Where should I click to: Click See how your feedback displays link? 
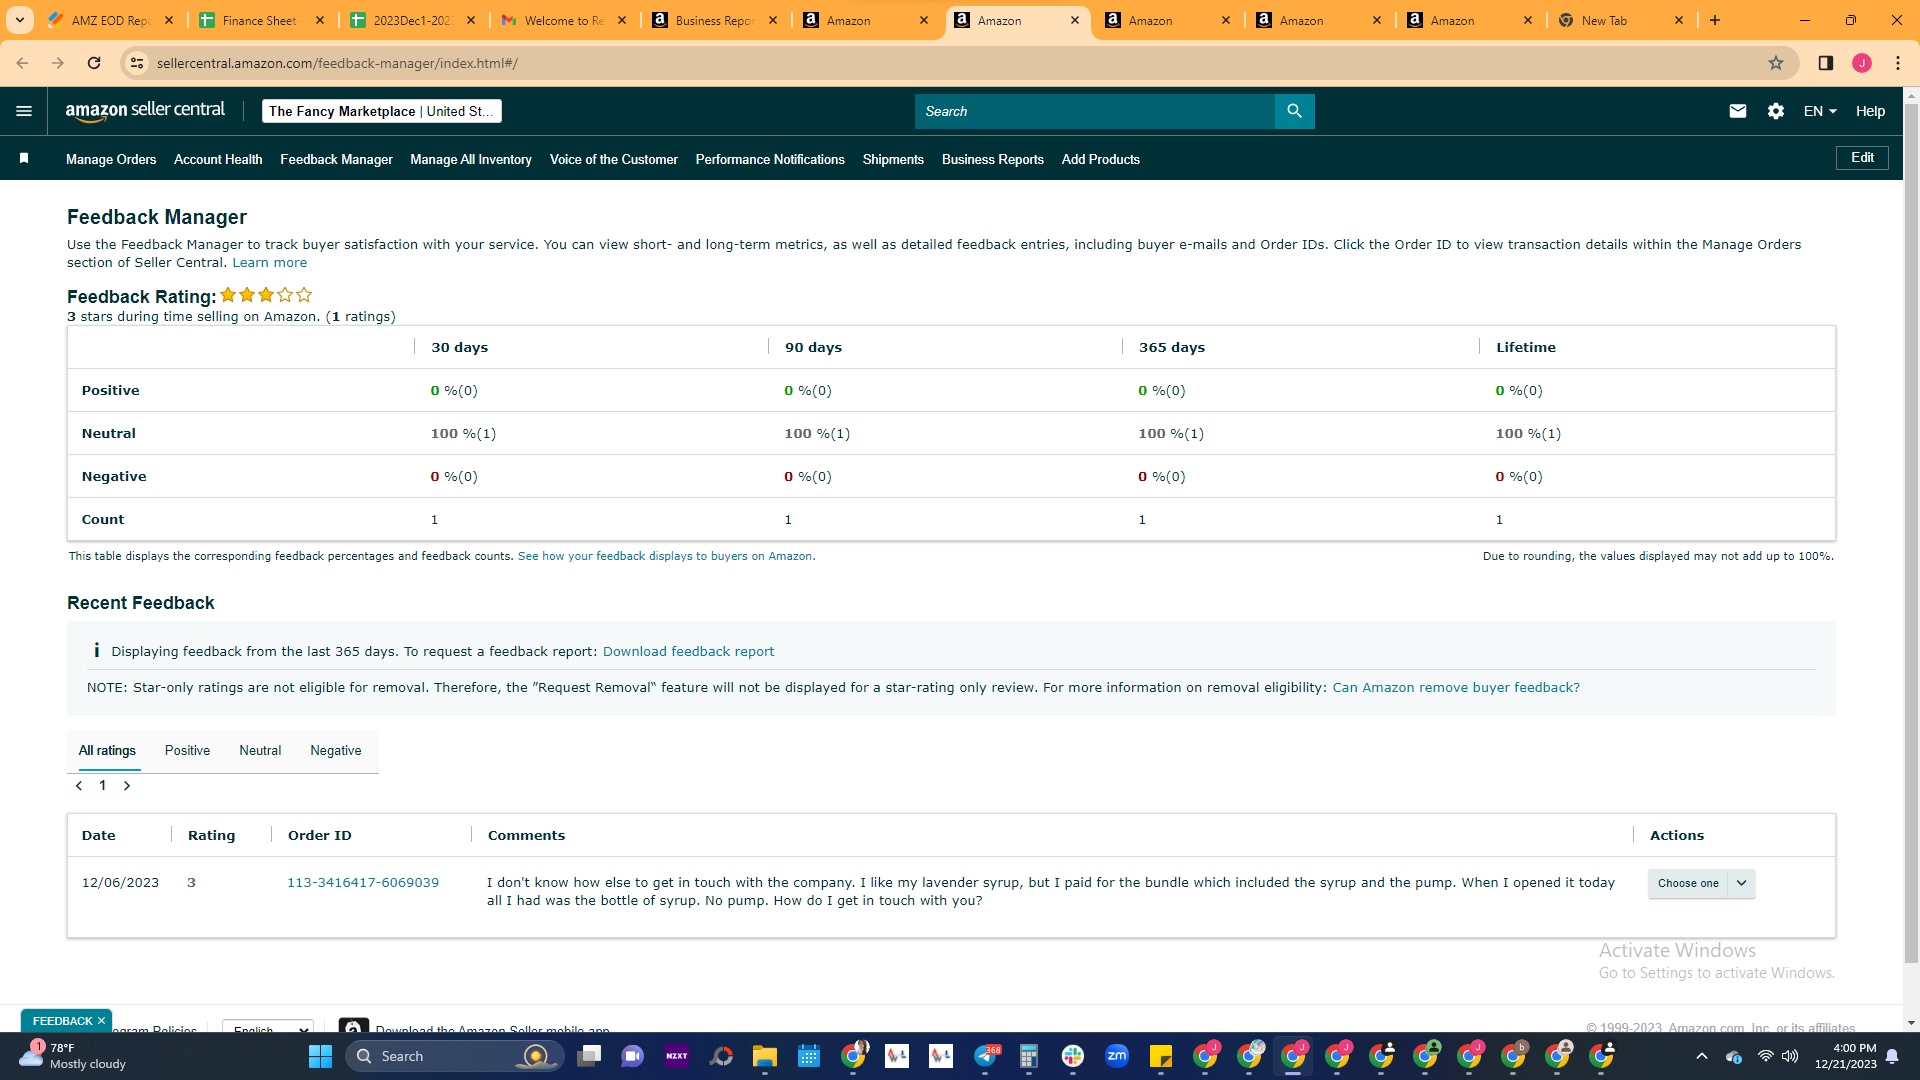(x=667, y=556)
